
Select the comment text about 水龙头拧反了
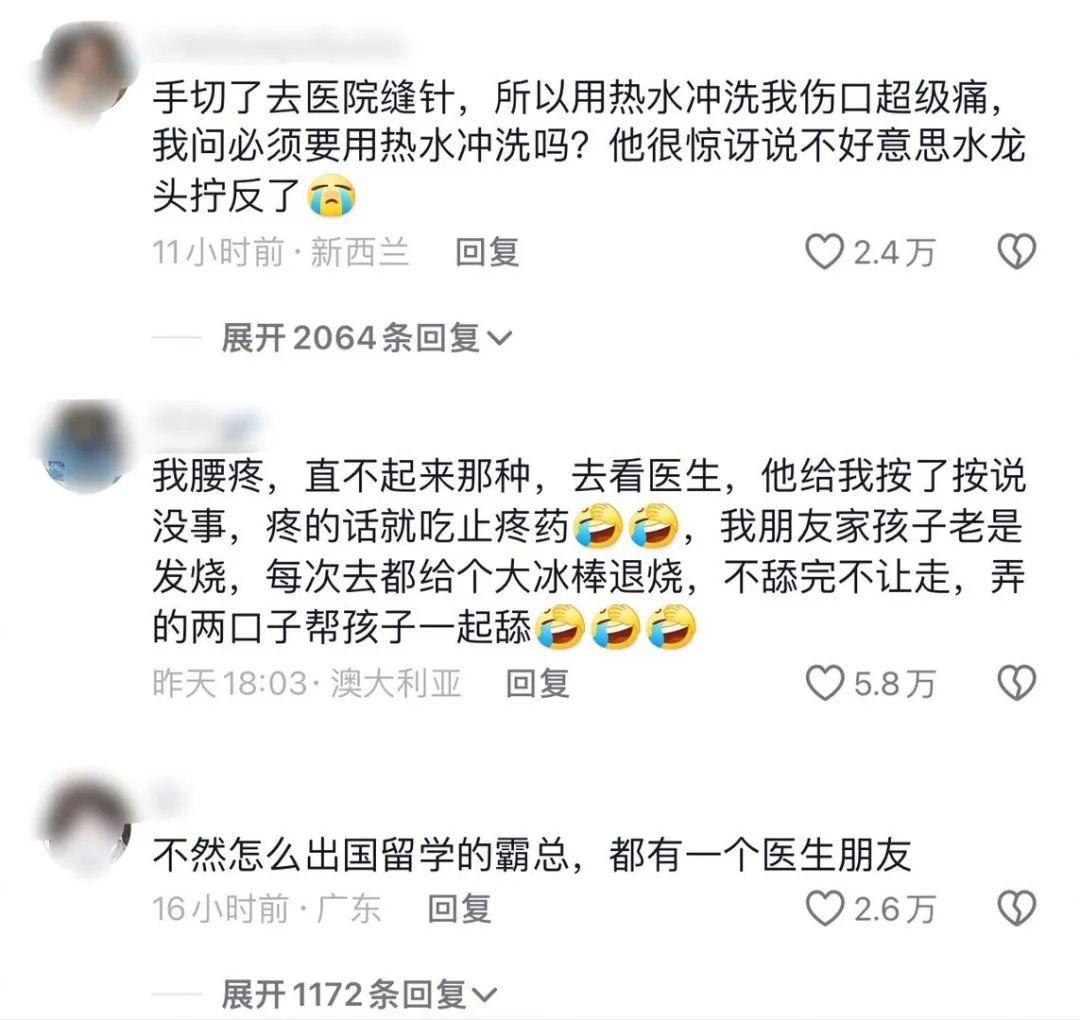click(589, 146)
